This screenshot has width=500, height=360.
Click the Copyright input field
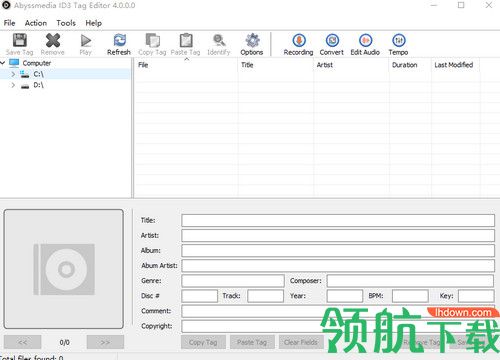pos(338,326)
